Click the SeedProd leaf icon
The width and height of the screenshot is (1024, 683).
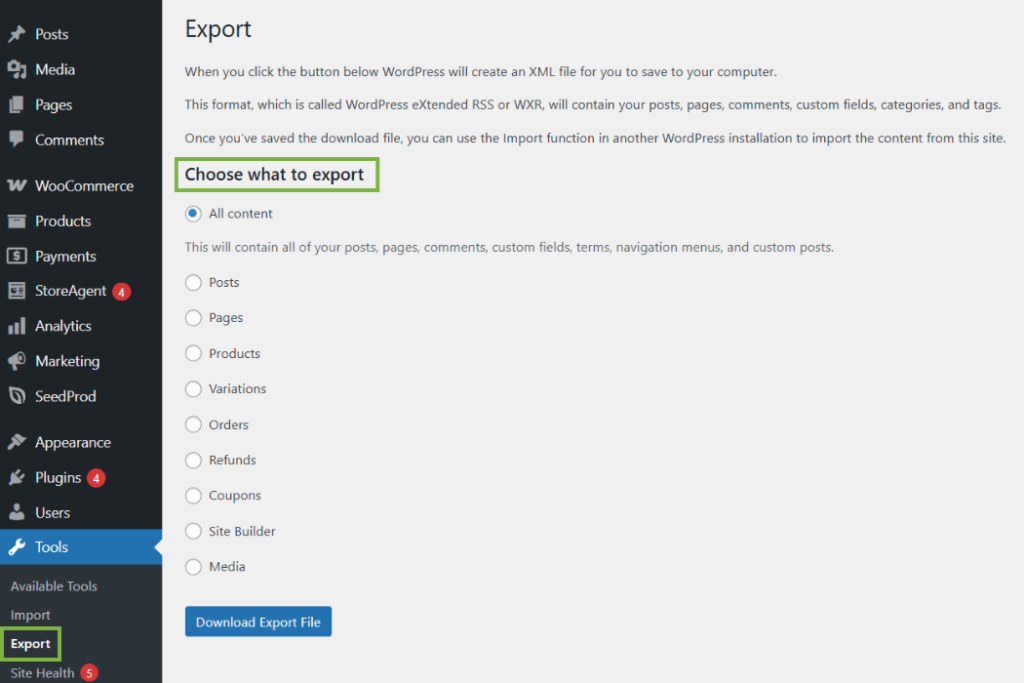17,396
